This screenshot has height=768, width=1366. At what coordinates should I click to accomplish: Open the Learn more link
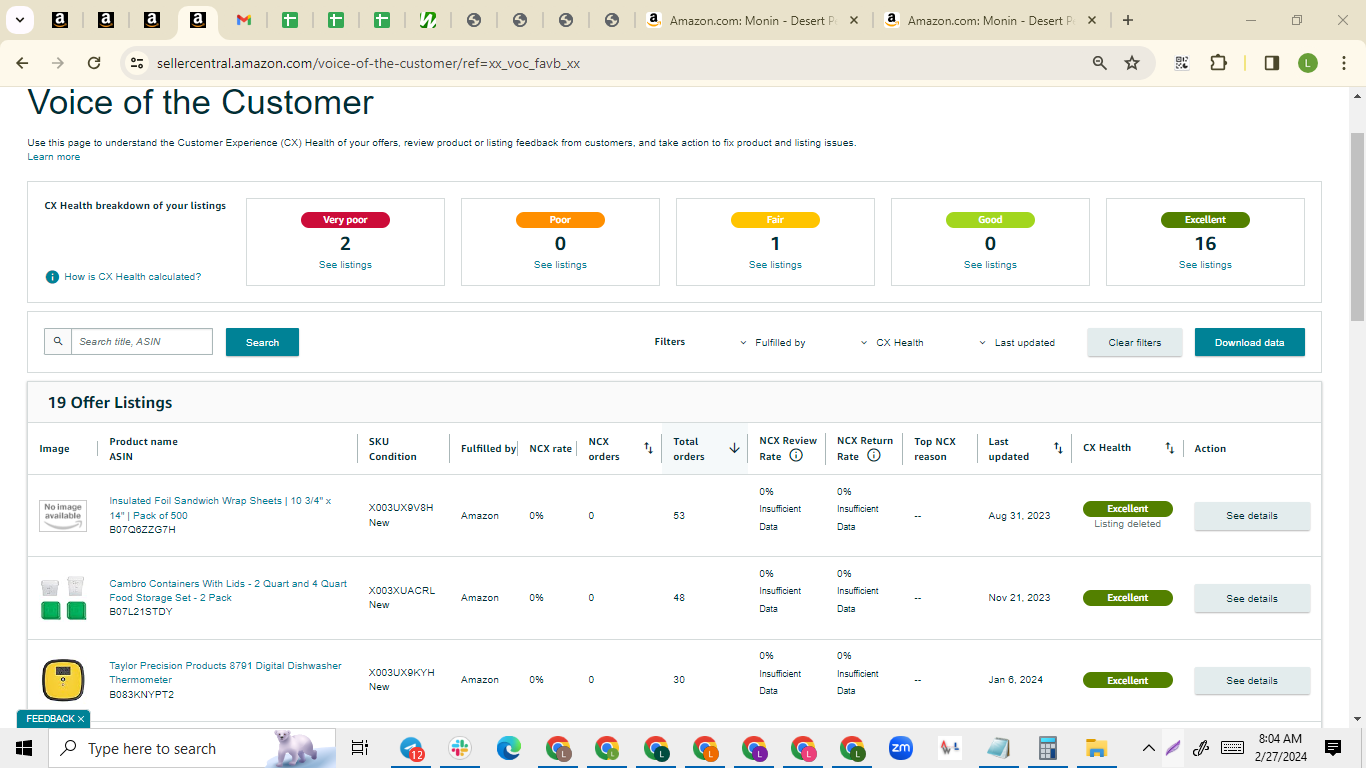pyautogui.click(x=54, y=157)
